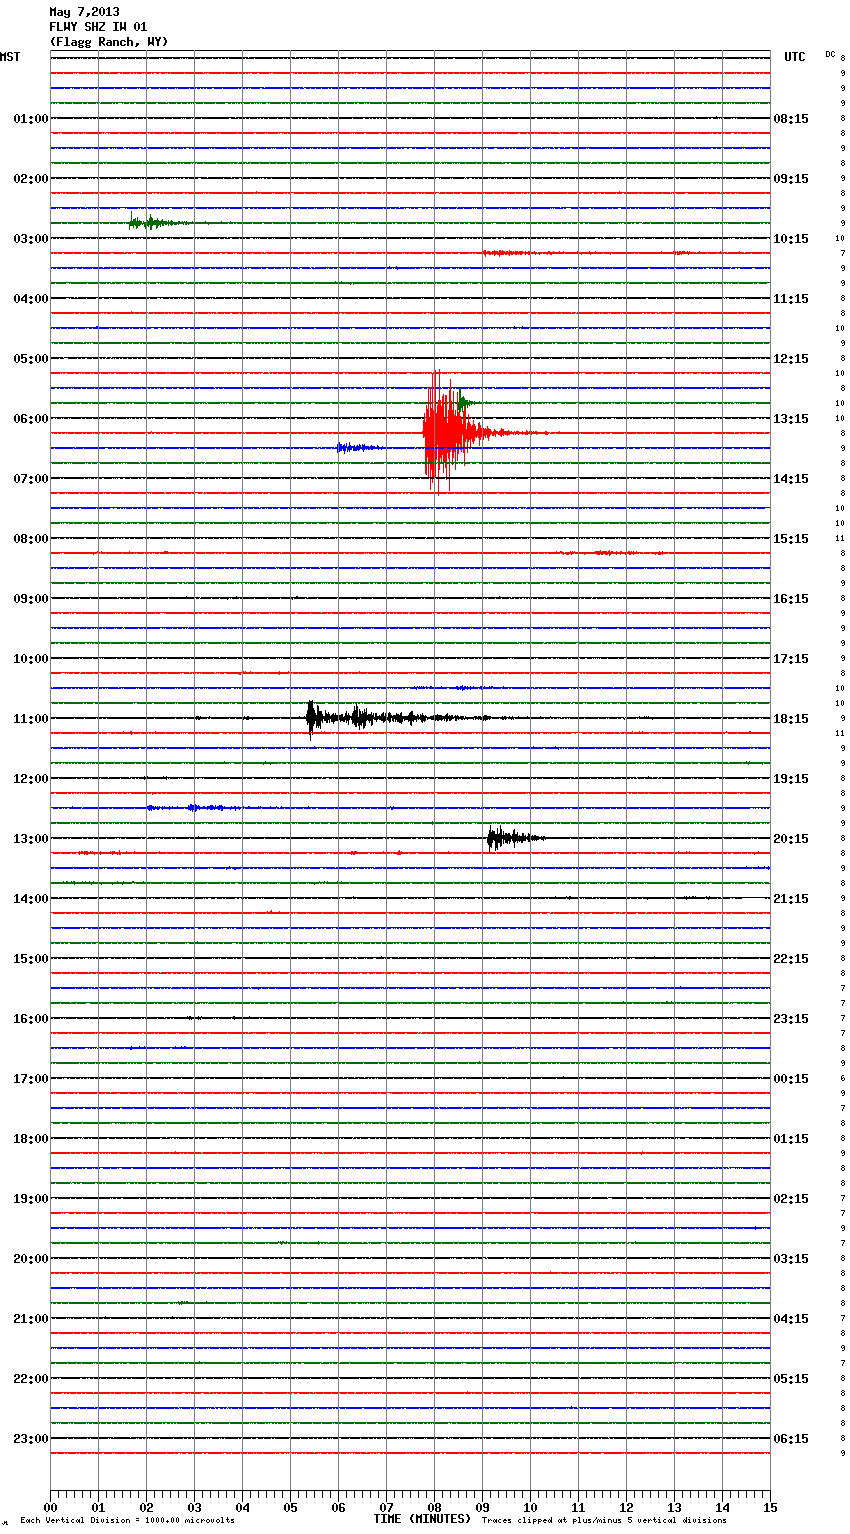Click the date label May 7,2013
This screenshot has height=1534, width=850.
coord(84,12)
